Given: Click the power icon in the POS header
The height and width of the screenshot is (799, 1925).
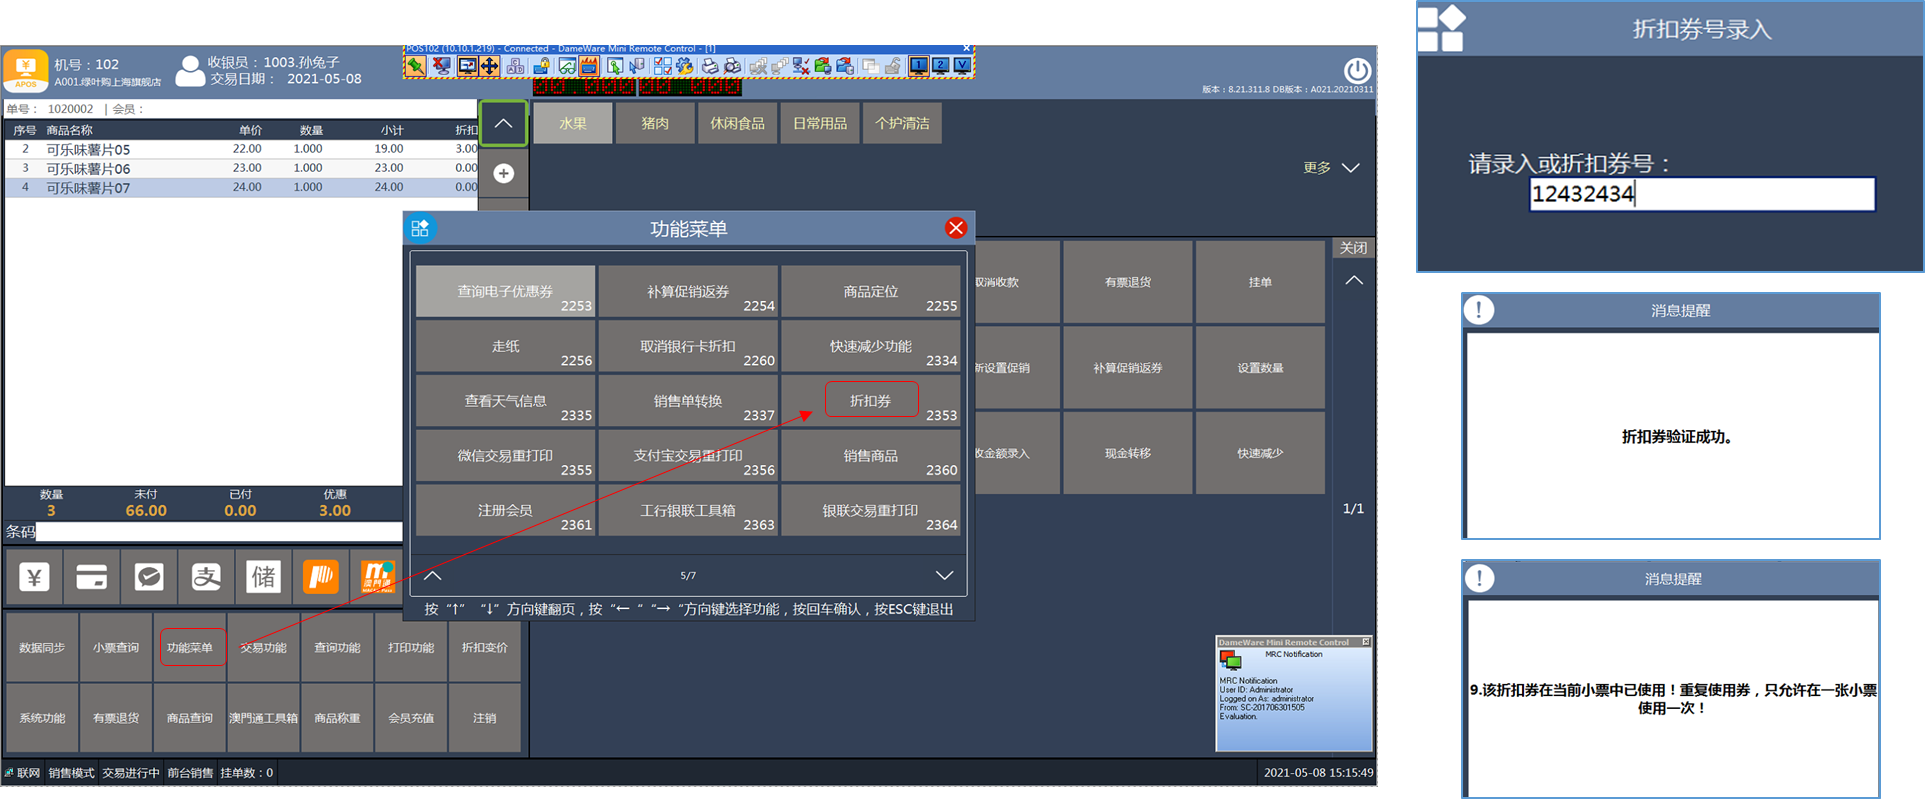Looking at the screenshot, I should coord(1357,70).
